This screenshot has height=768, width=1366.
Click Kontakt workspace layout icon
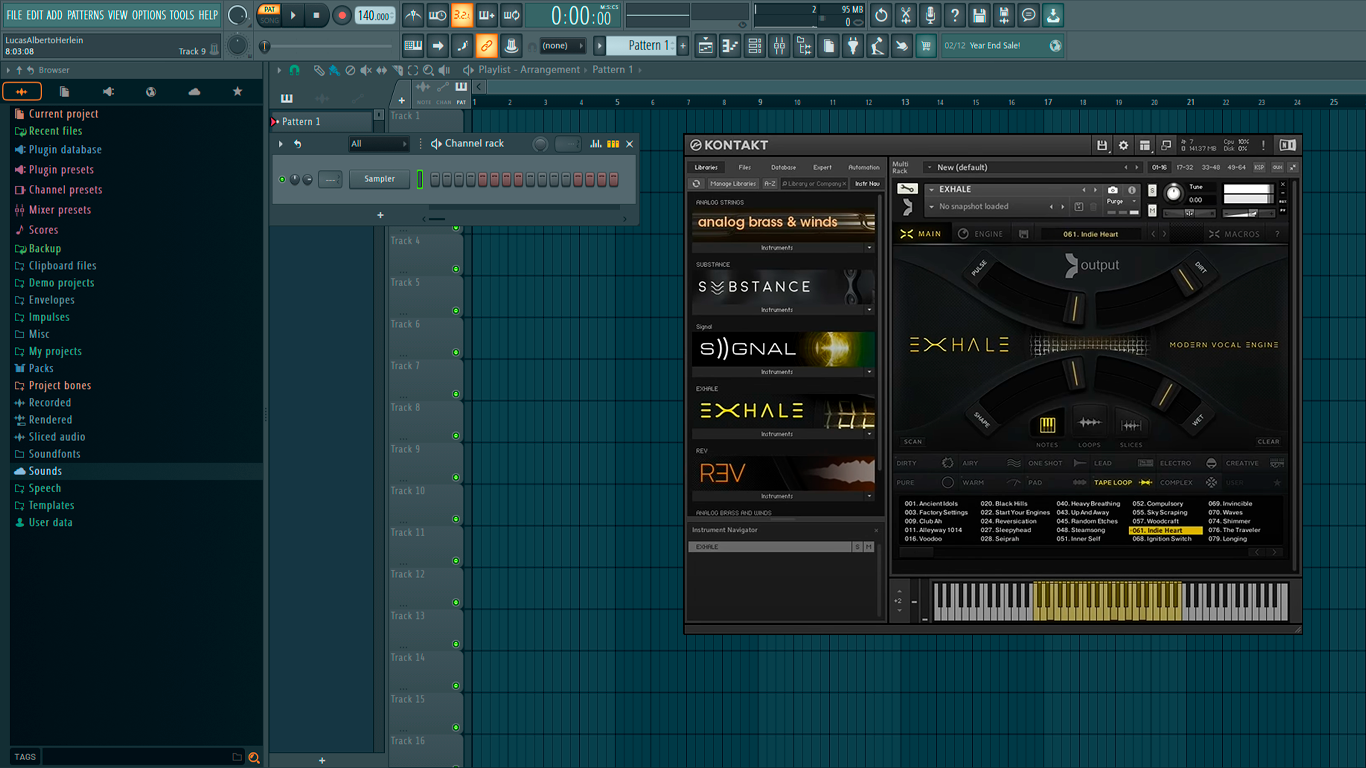[1145, 146]
